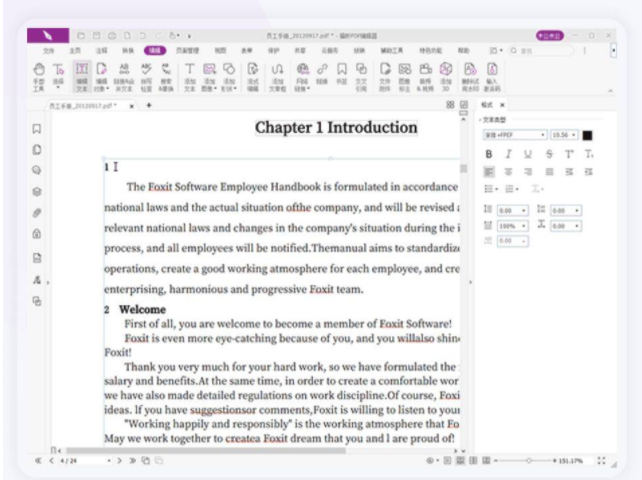Toggle Italic formatting in Format panel

point(509,154)
